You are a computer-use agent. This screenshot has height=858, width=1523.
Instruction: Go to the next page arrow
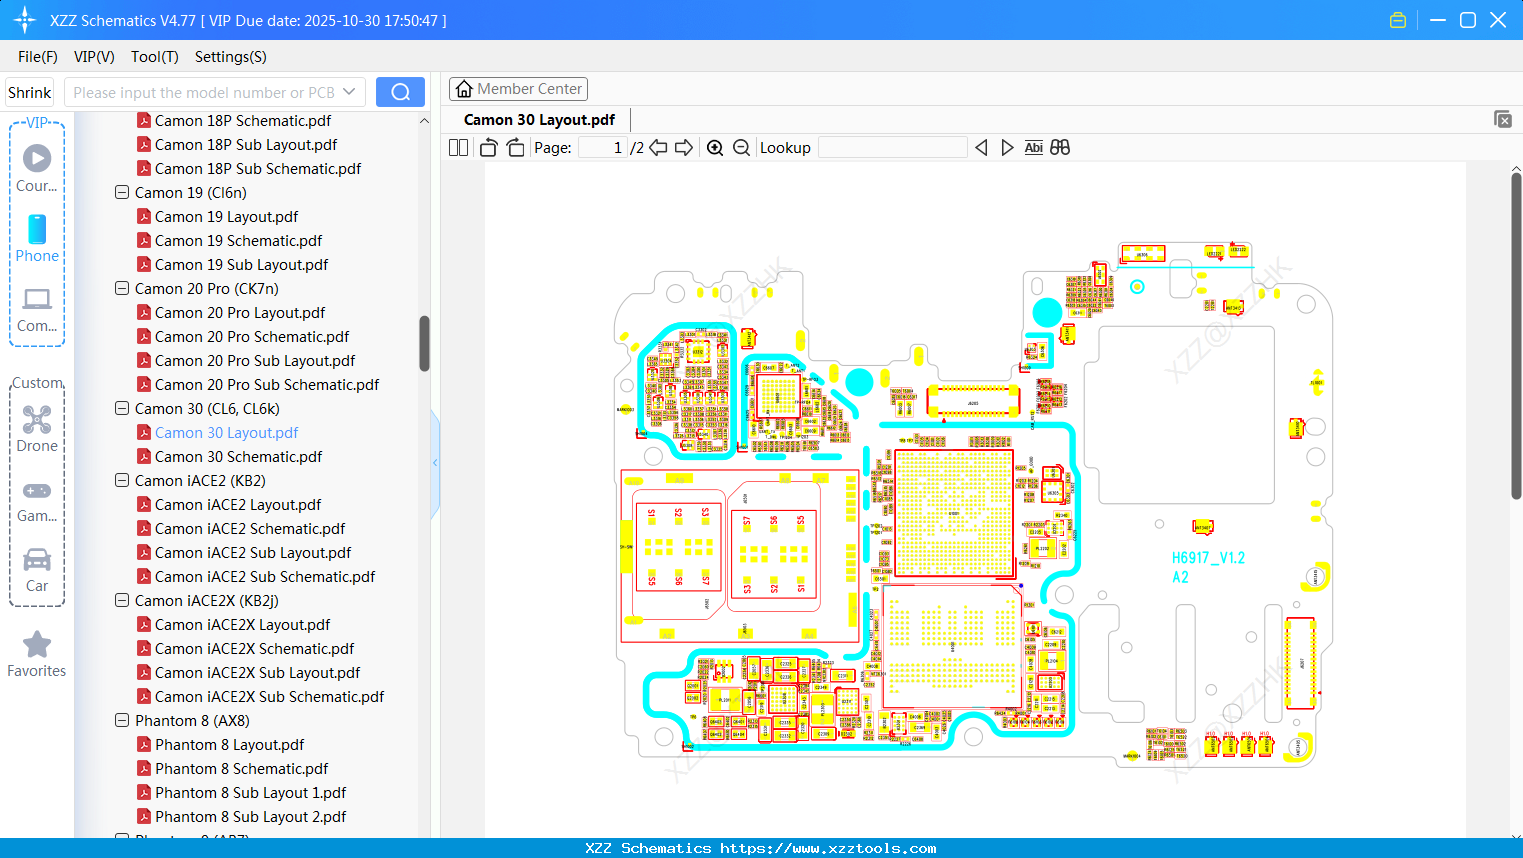click(684, 148)
